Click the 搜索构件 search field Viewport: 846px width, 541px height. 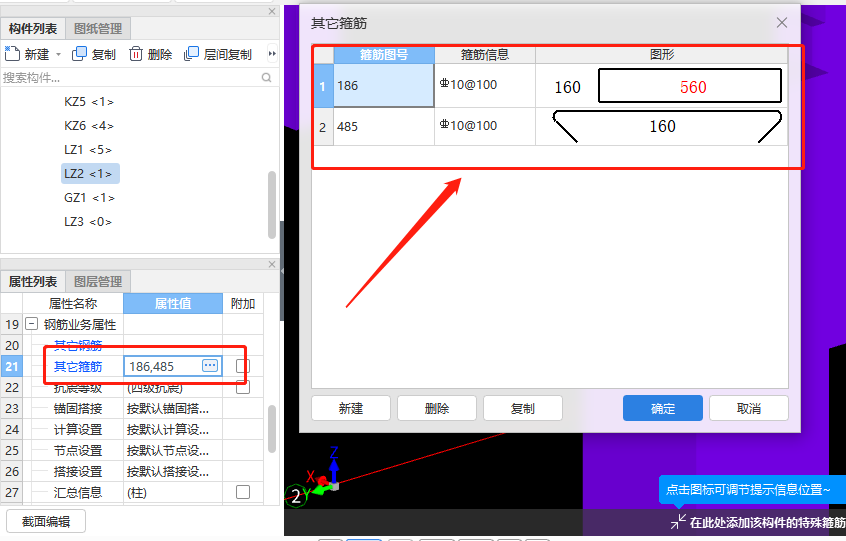pyautogui.click(x=129, y=78)
